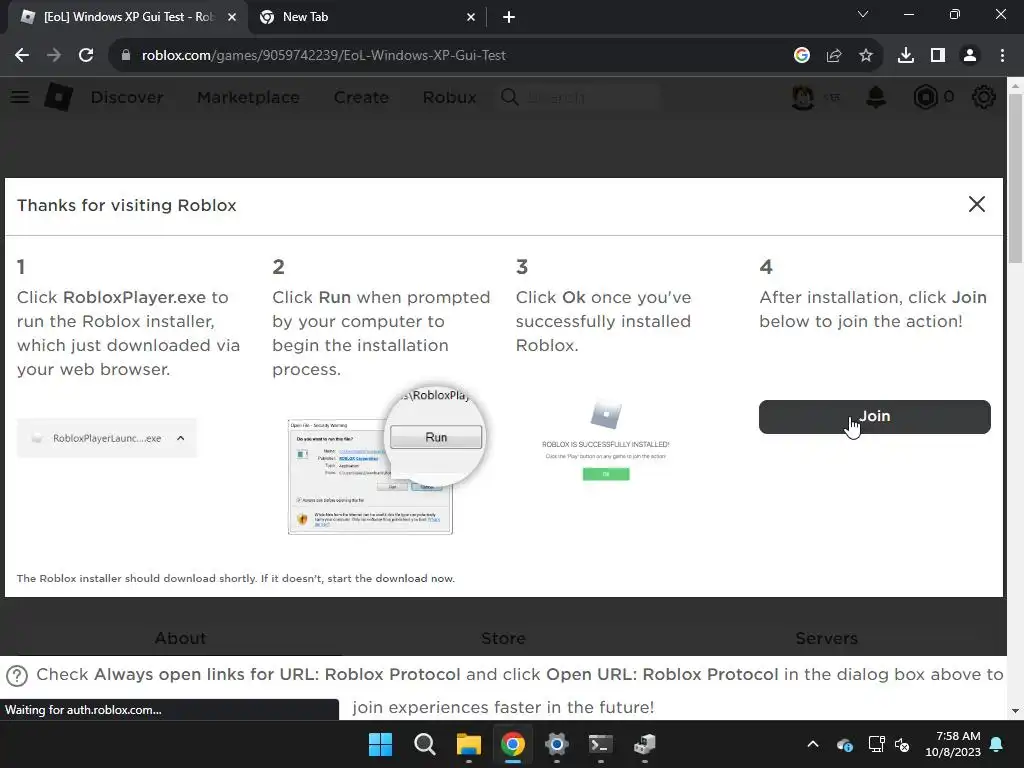1024x768 pixels.
Task: Open the Roblox hamburger menu
Action: 20,97
